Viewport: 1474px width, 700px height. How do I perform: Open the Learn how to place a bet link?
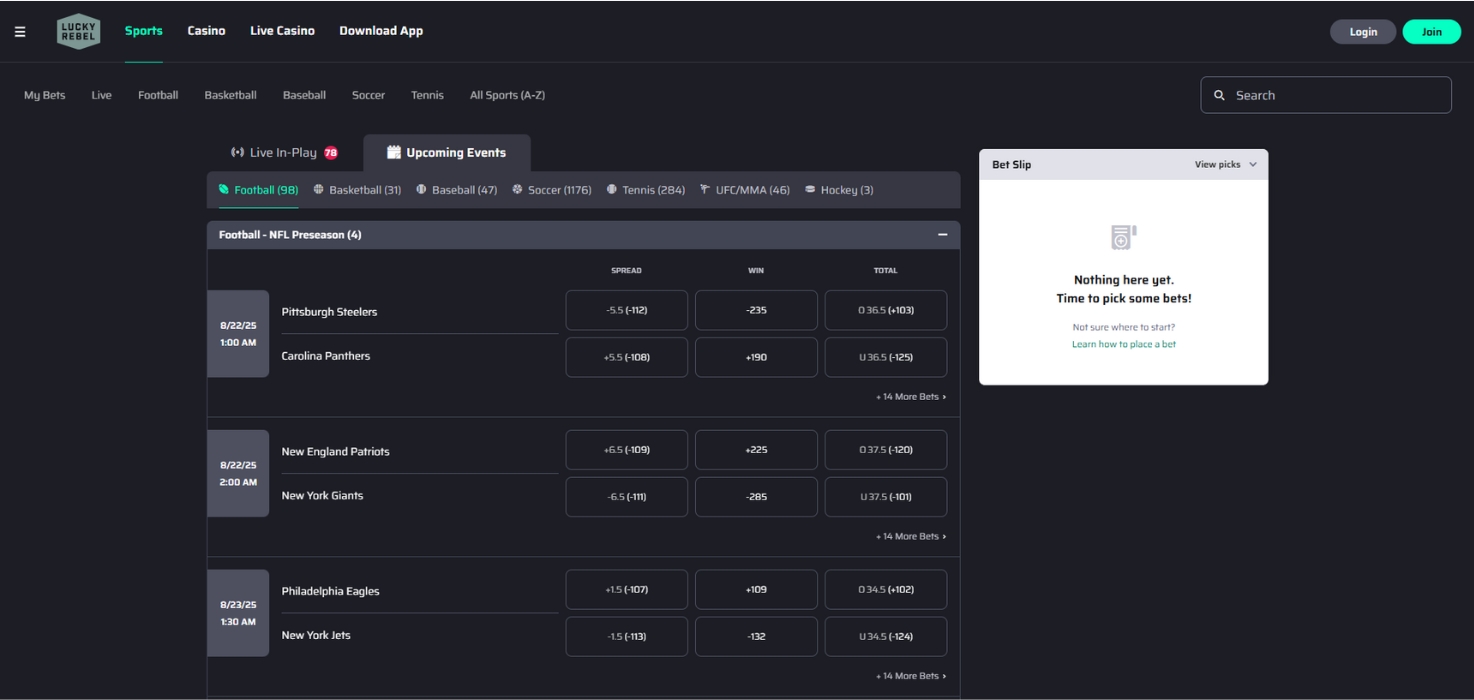click(1122, 343)
